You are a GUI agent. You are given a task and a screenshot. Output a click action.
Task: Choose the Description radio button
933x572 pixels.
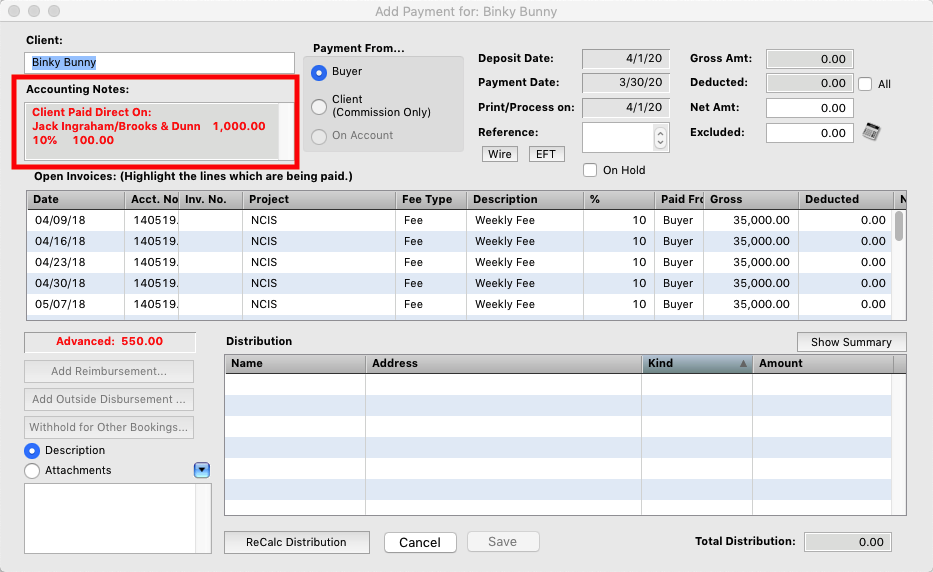pyautogui.click(x=32, y=451)
